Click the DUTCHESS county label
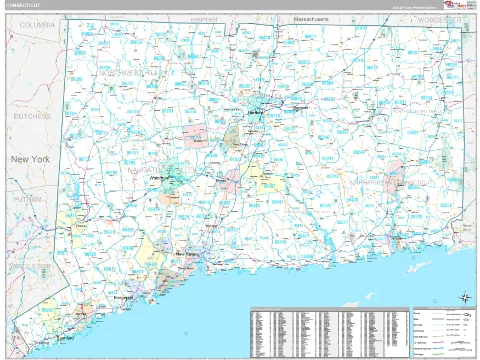 coord(32,116)
